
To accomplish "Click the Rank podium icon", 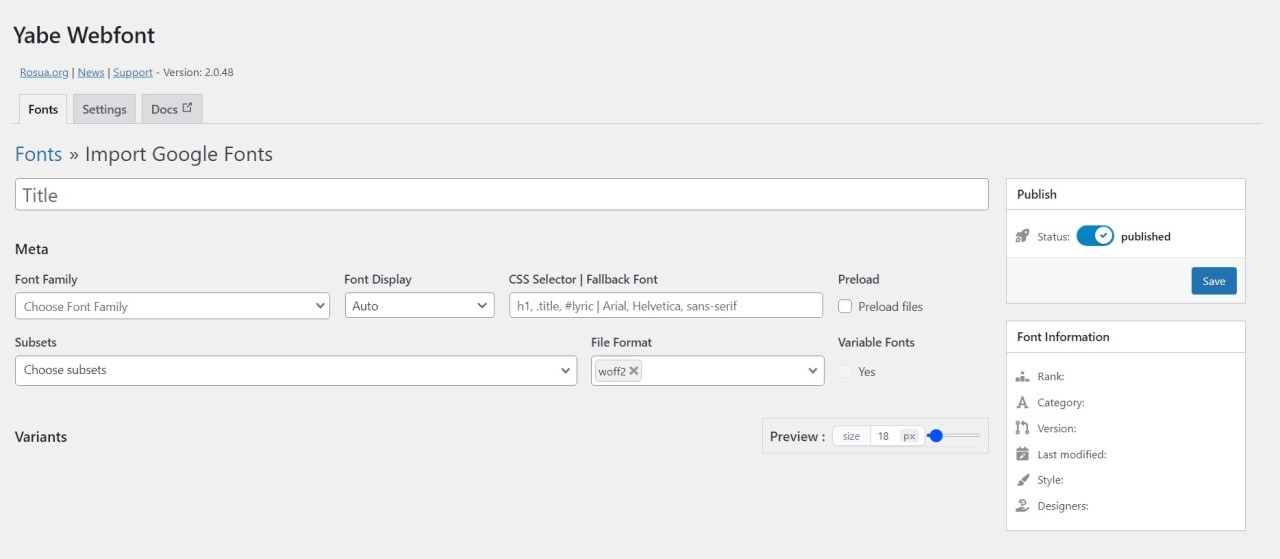I will 1022,377.
